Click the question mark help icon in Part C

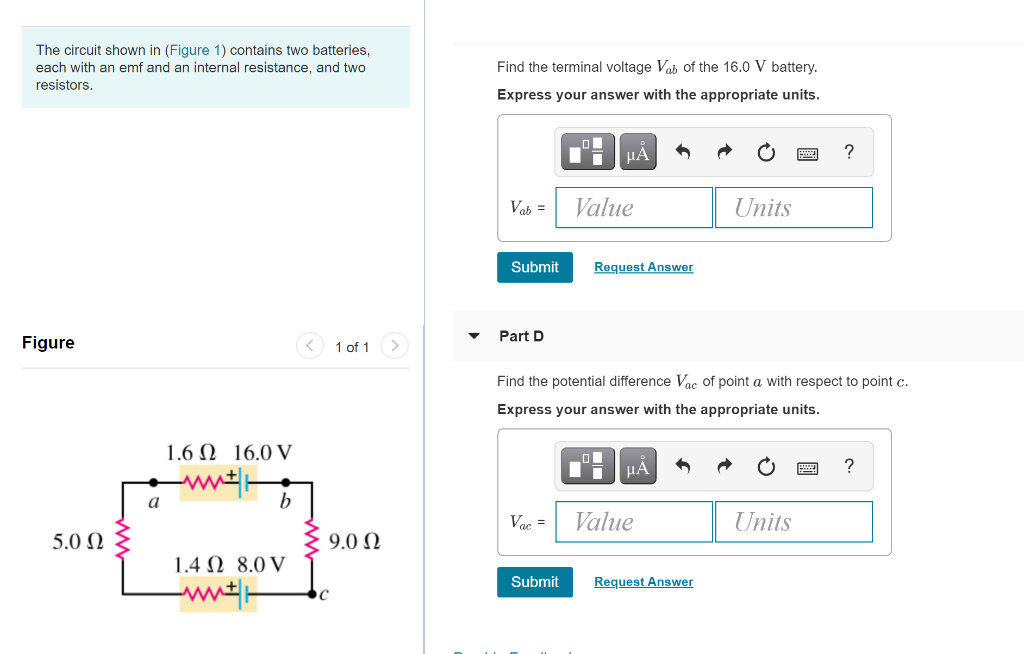point(848,151)
